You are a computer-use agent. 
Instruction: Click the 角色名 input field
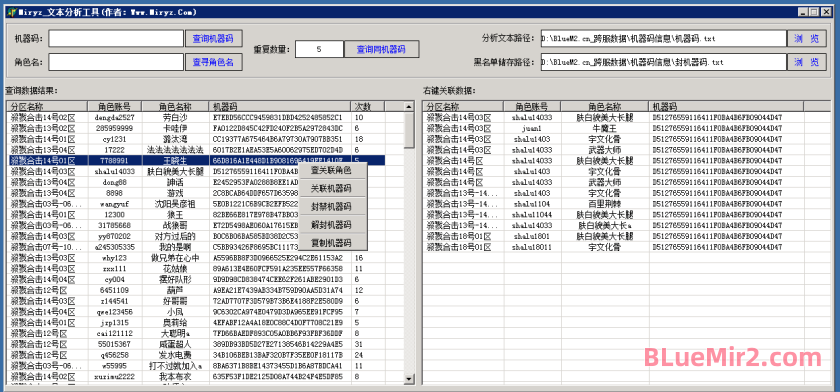(116, 62)
